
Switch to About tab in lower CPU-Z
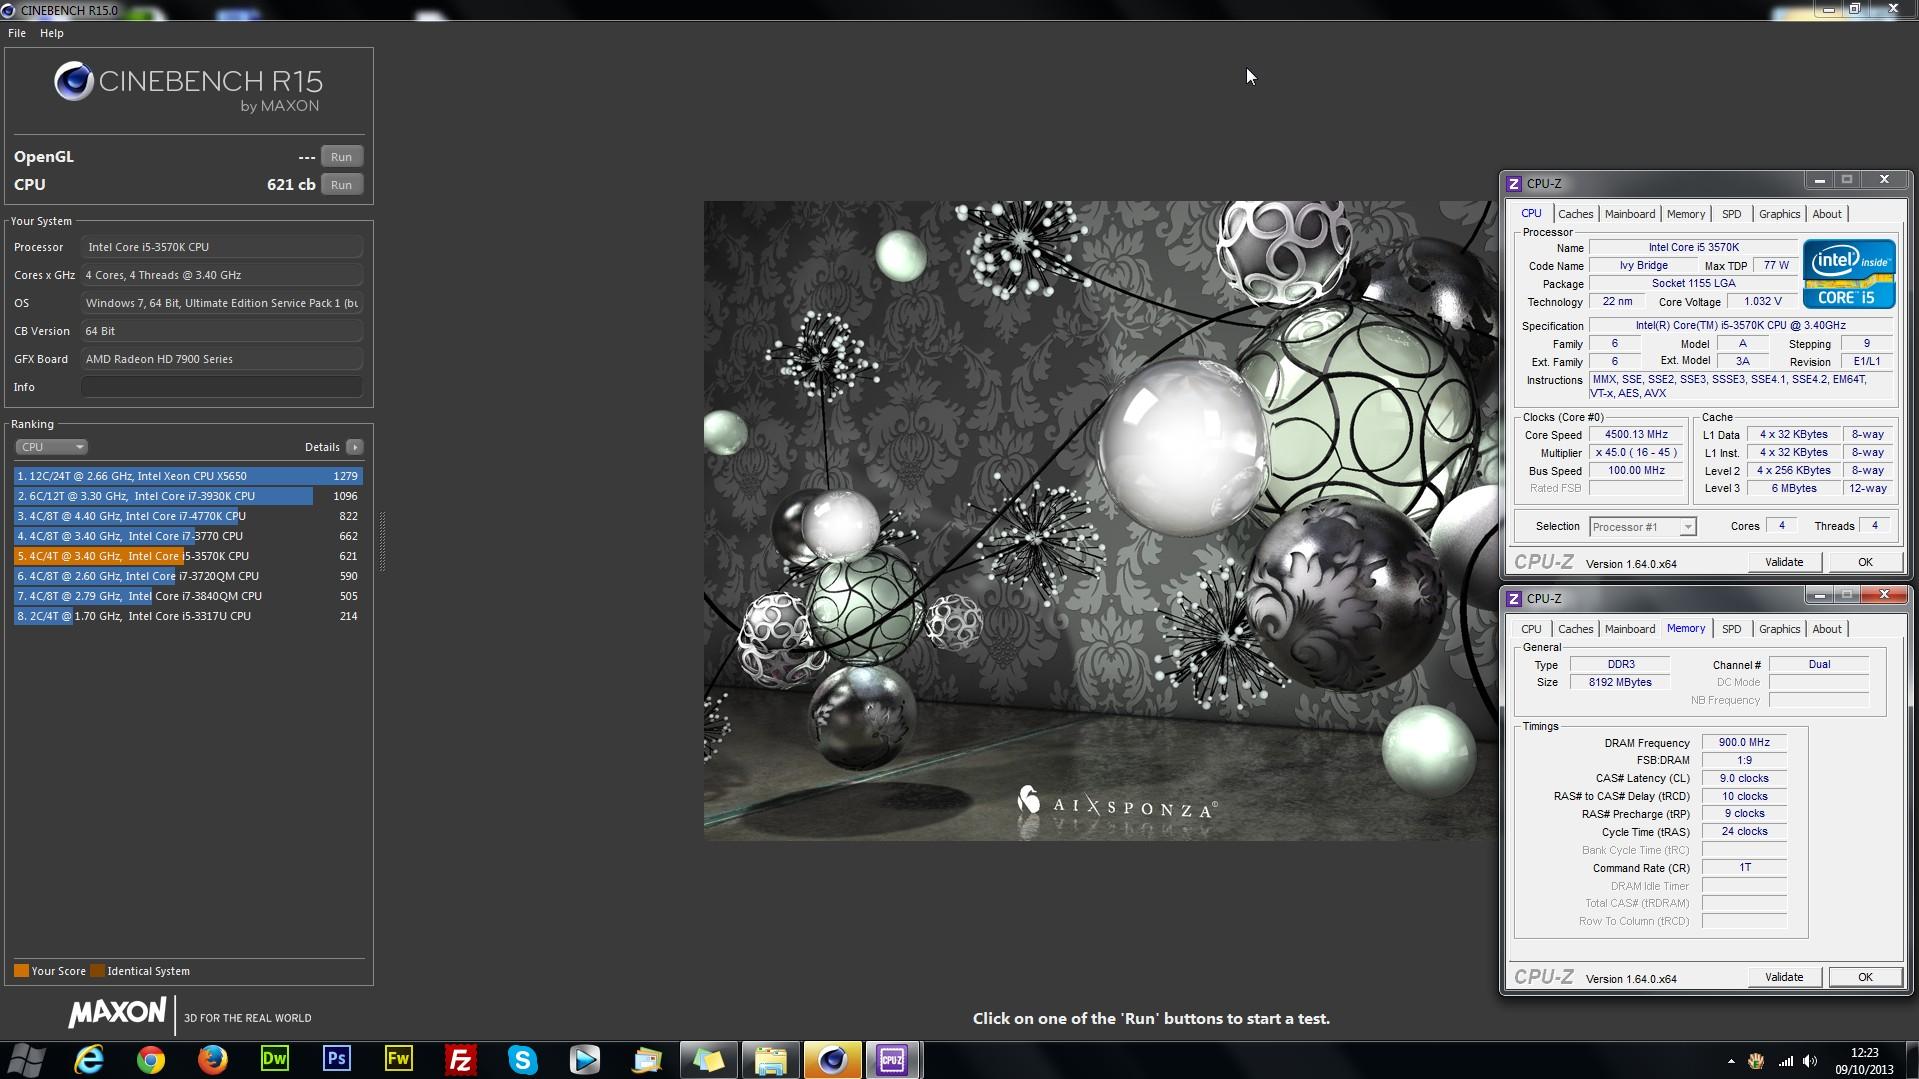coord(1827,629)
